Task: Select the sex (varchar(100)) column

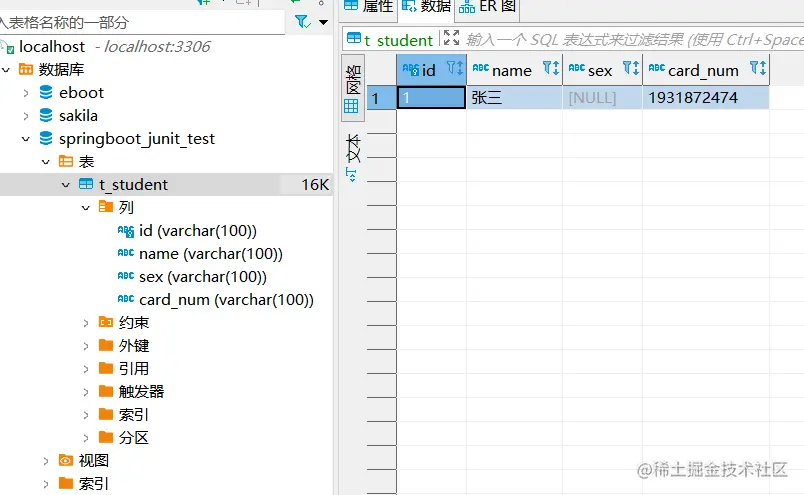Action: click(203, 277)
